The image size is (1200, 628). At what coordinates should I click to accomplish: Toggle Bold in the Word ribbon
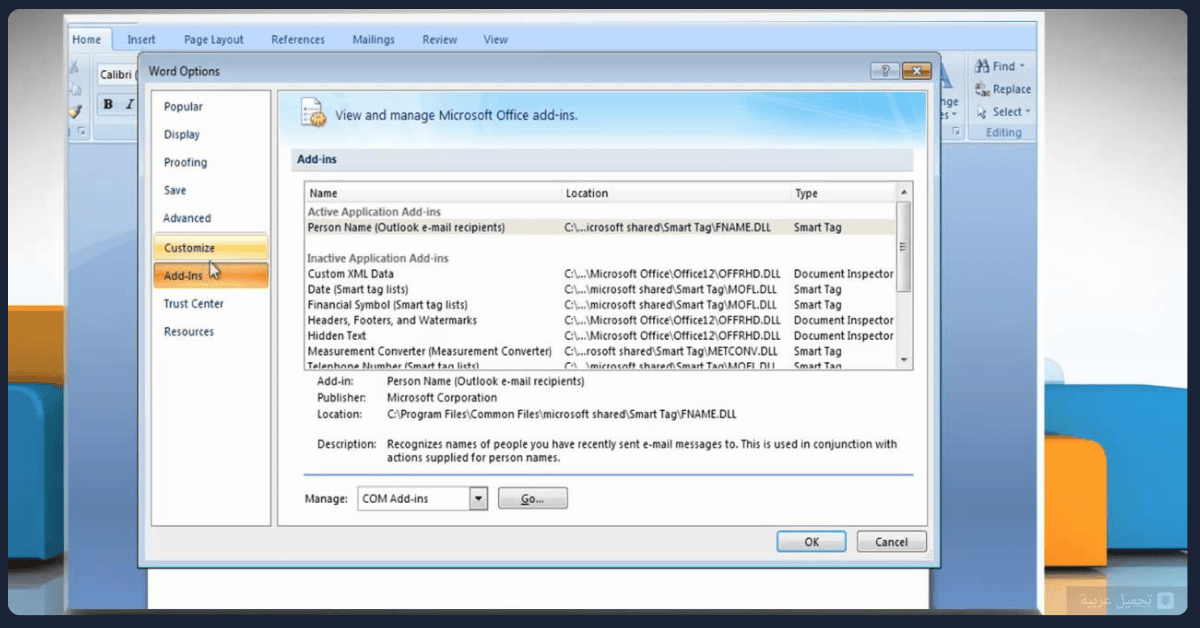click(108, 104)
